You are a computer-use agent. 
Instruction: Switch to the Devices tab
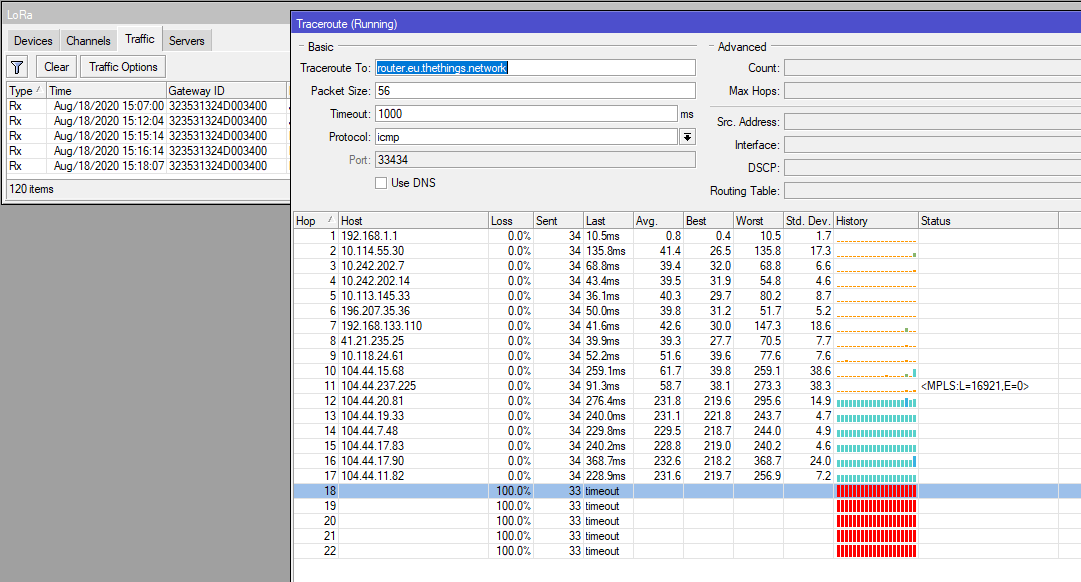point(33,41)
